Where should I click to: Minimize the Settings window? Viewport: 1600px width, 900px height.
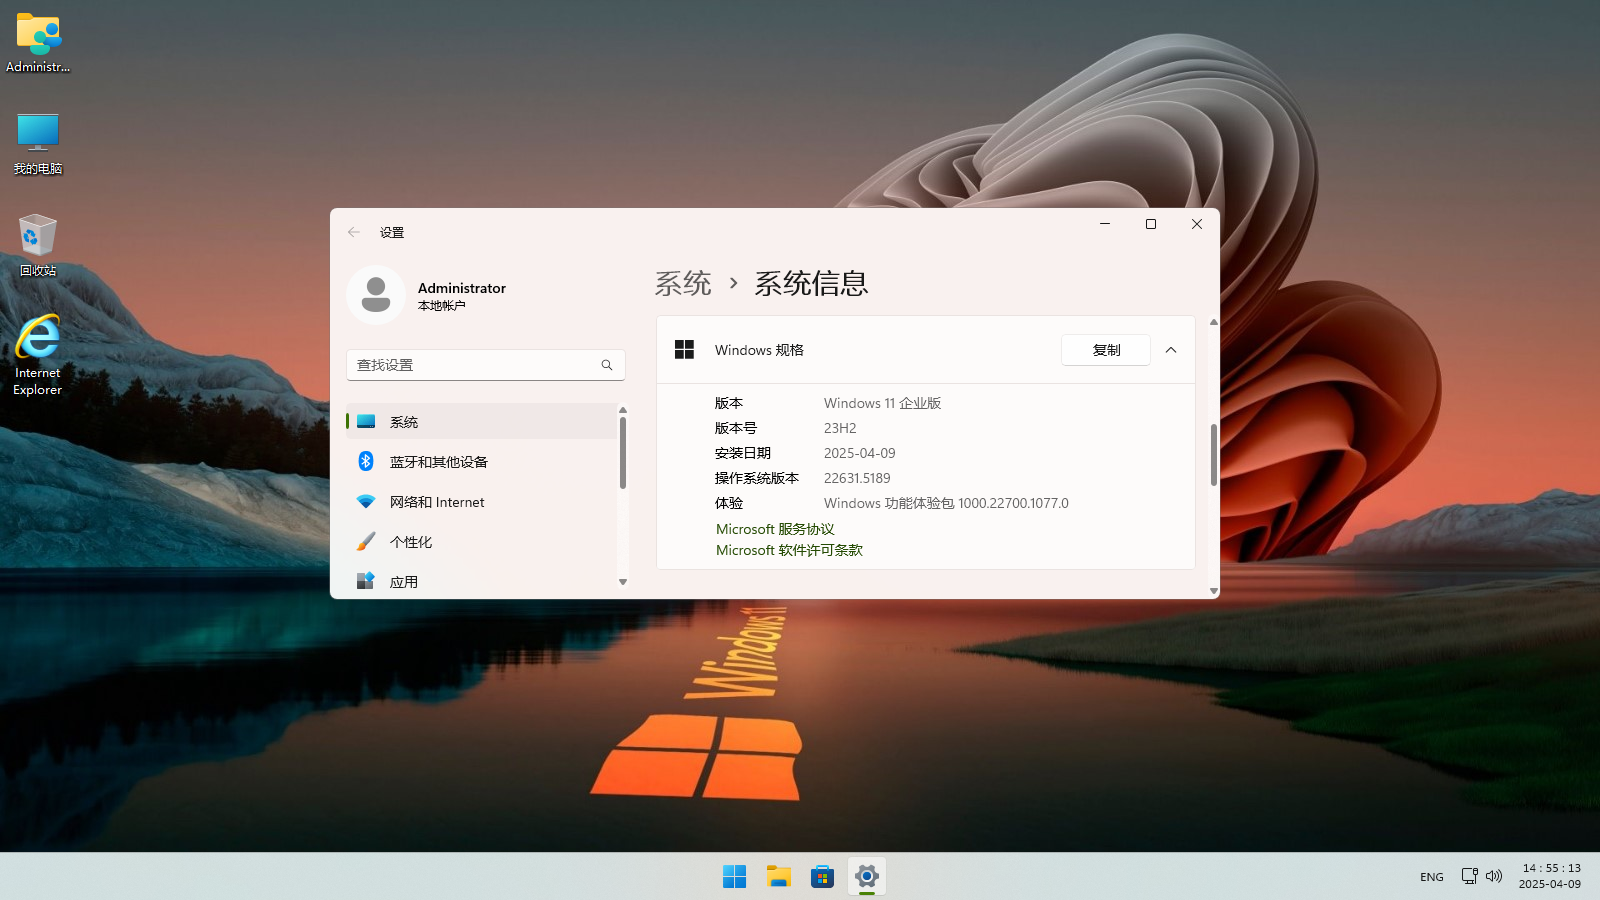[x=1105, y=224]
